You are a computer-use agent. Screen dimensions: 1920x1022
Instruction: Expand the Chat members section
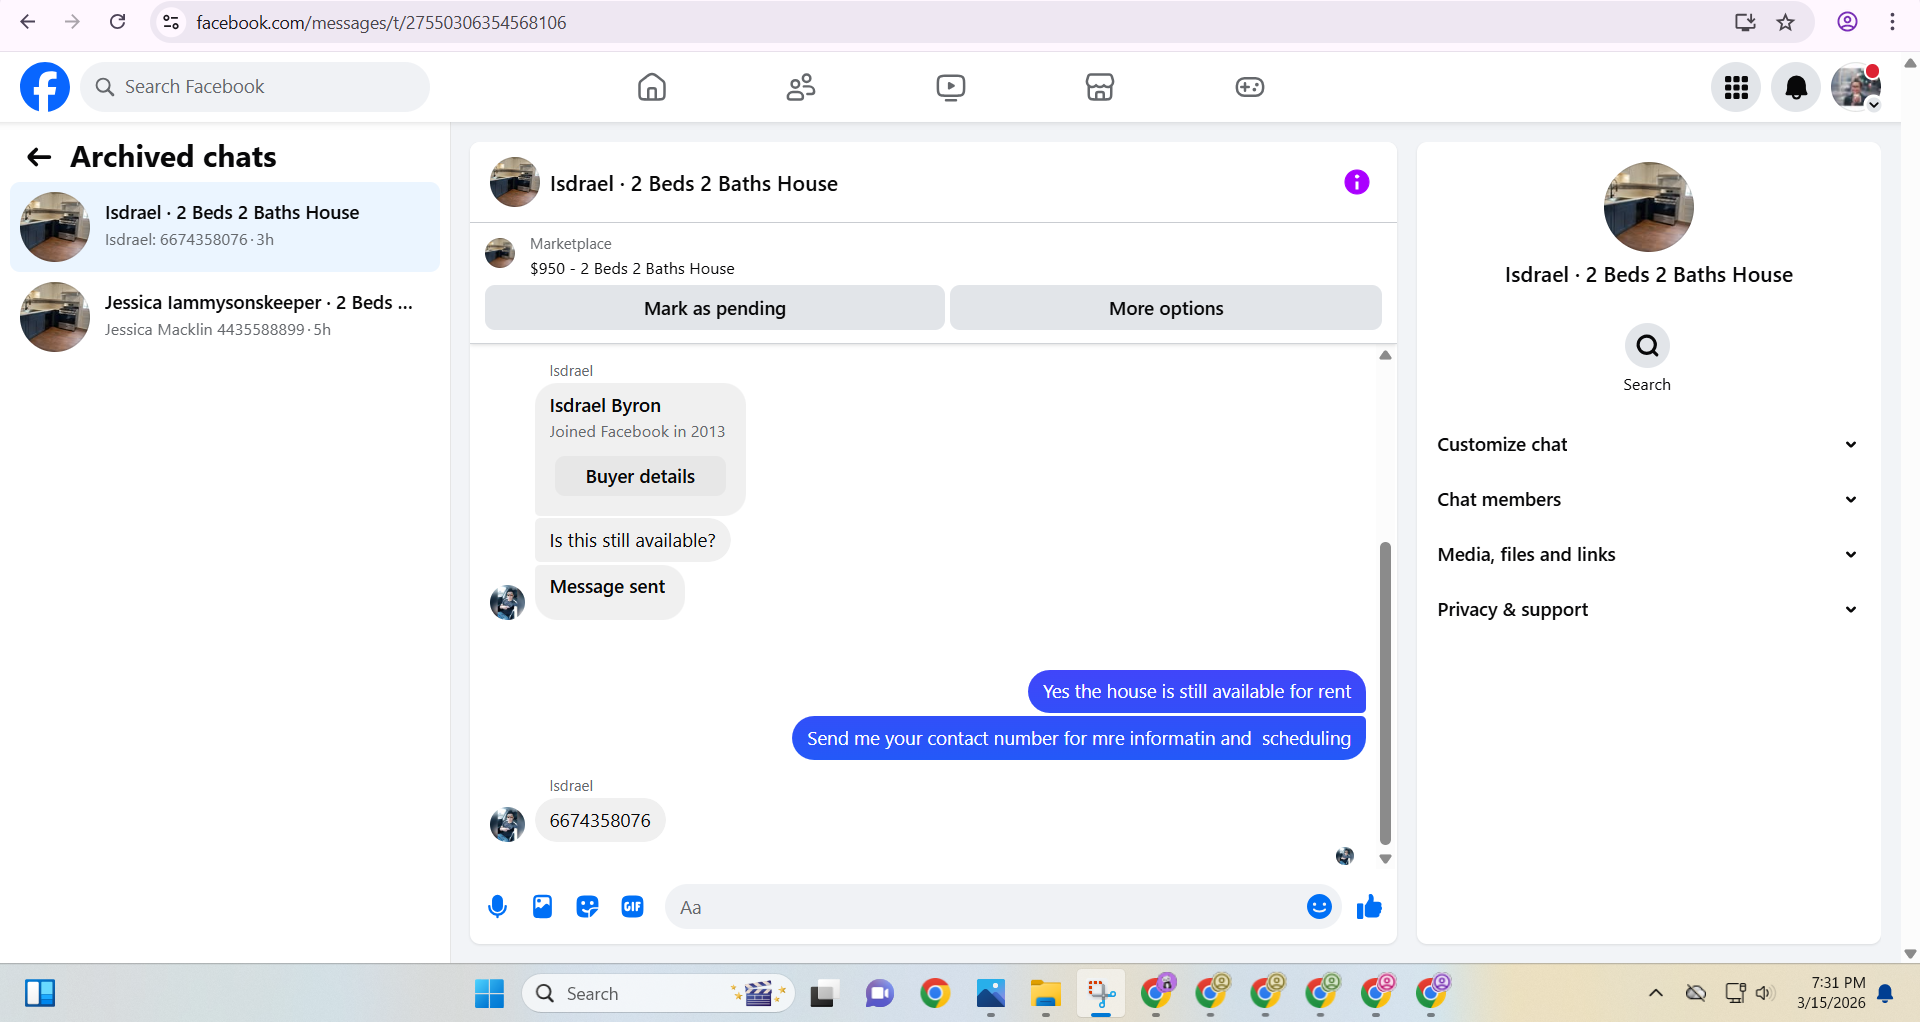pyautogui.click(x=1648, y=500)
